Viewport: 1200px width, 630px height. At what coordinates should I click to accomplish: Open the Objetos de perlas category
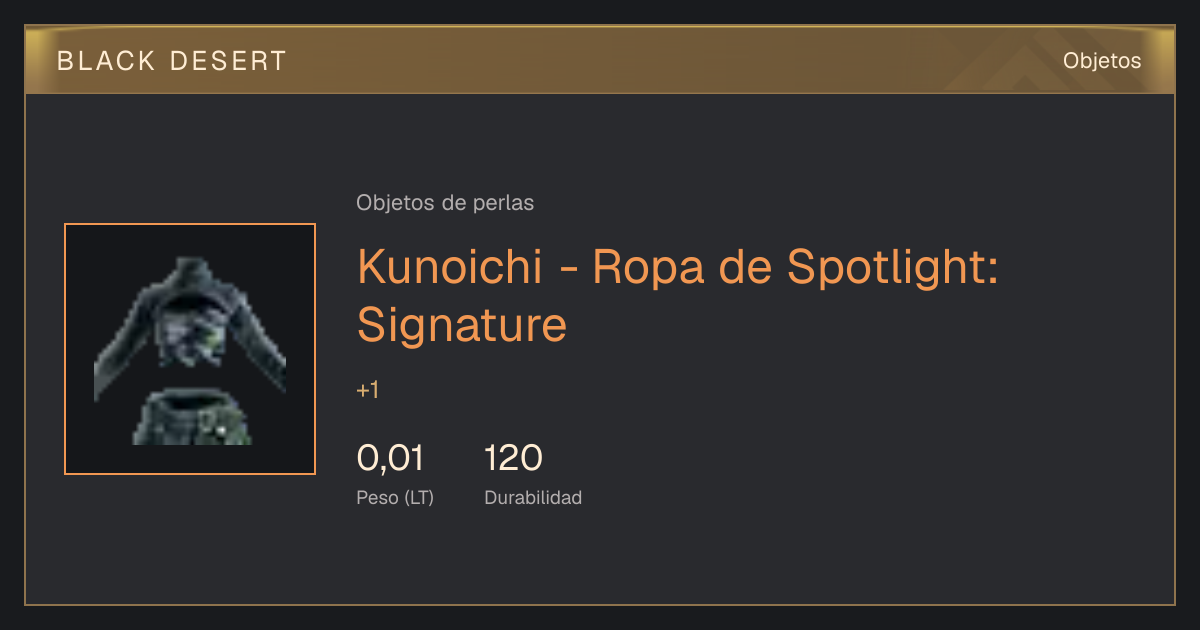pos(445,203)
